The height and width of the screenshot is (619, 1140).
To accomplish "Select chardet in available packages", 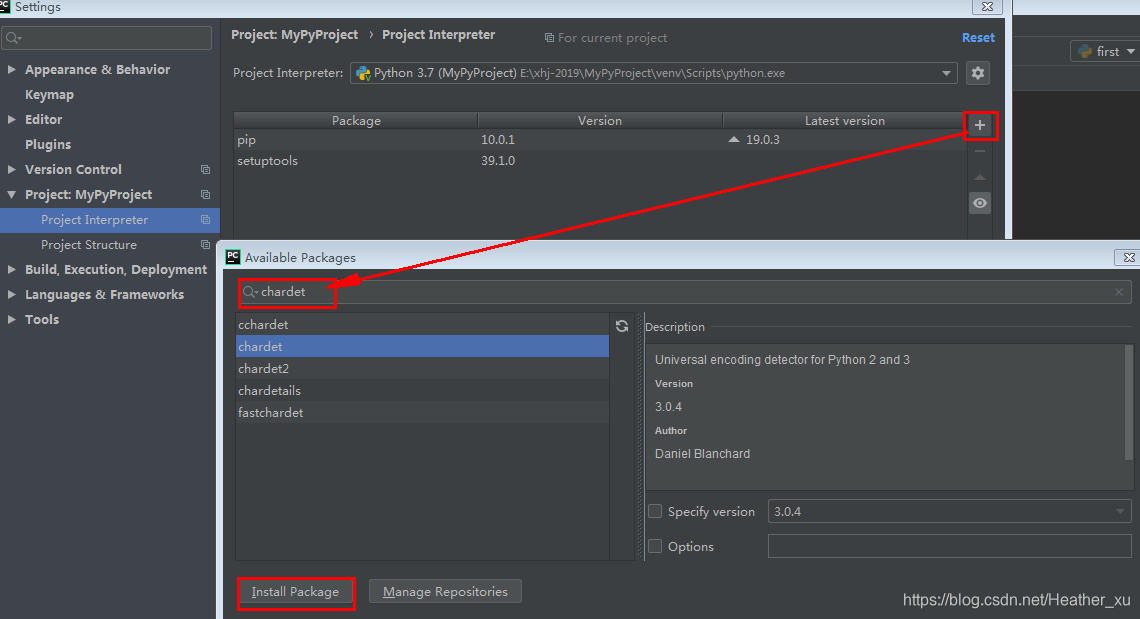I will point(422,346).
